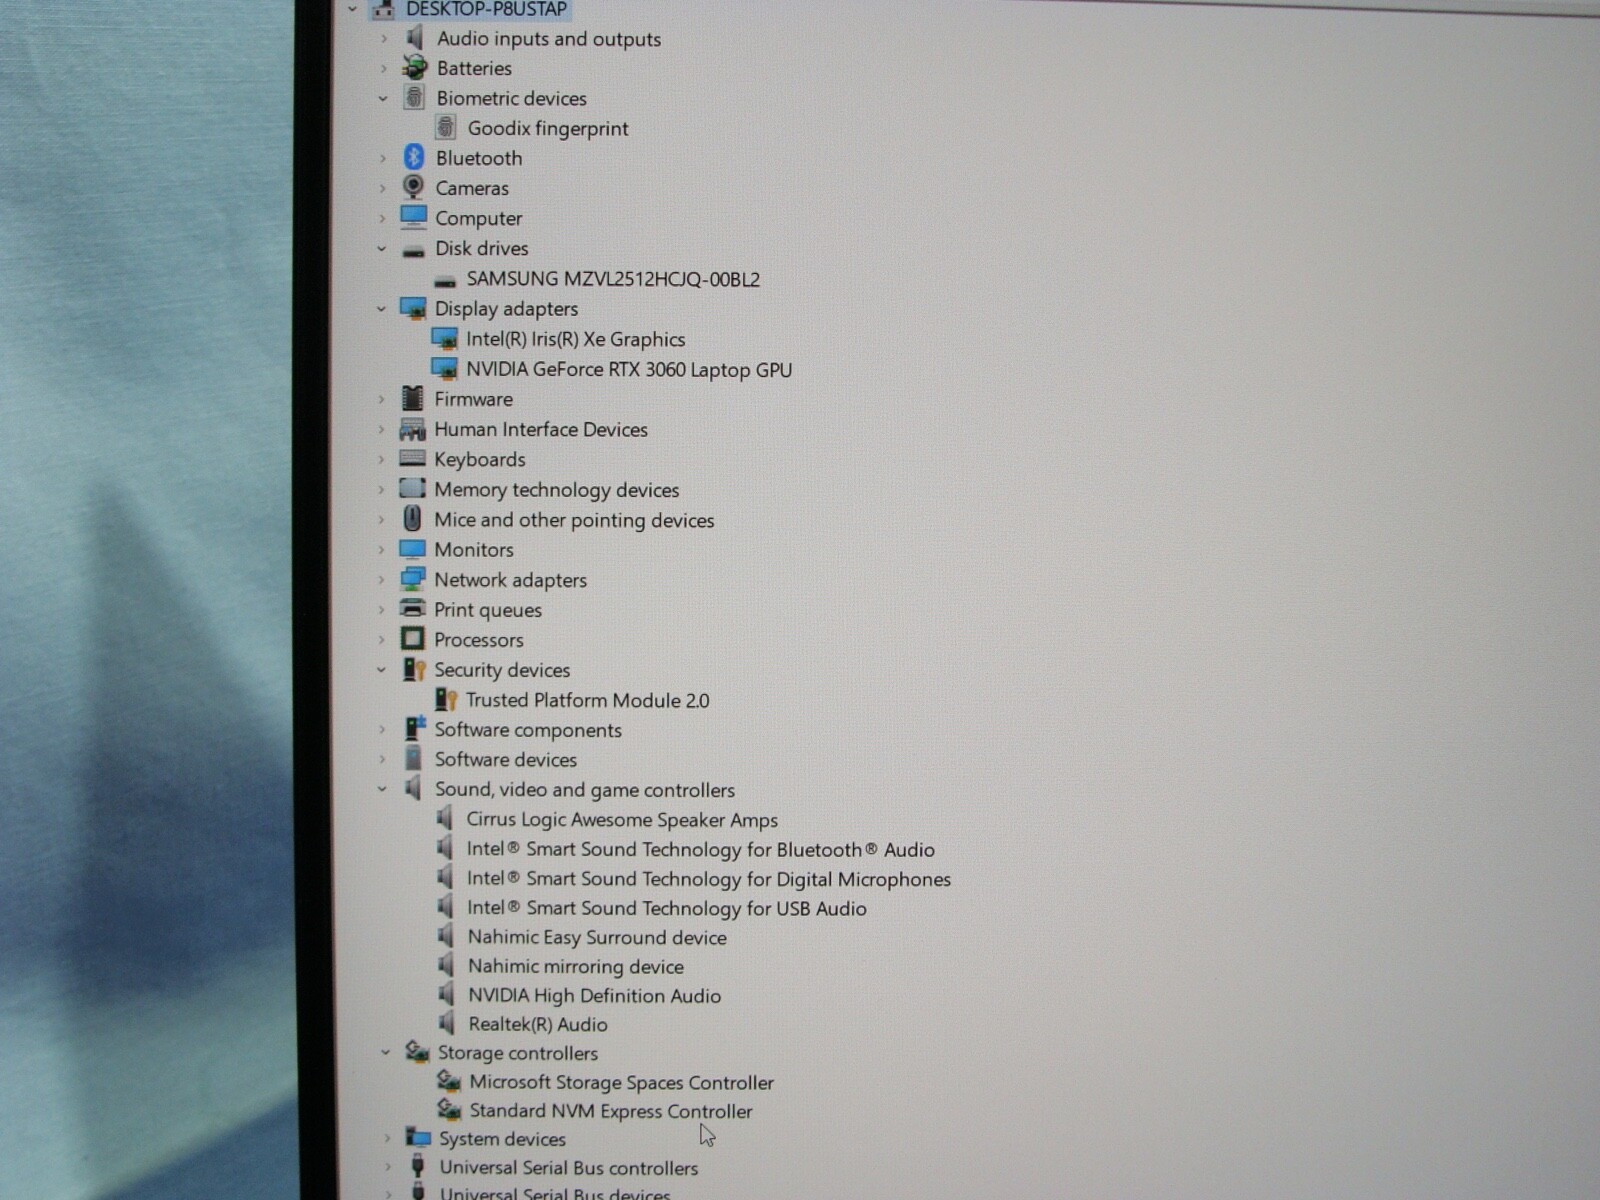
Task: Click the Print queues printer icon
Action: click(413, 609)
